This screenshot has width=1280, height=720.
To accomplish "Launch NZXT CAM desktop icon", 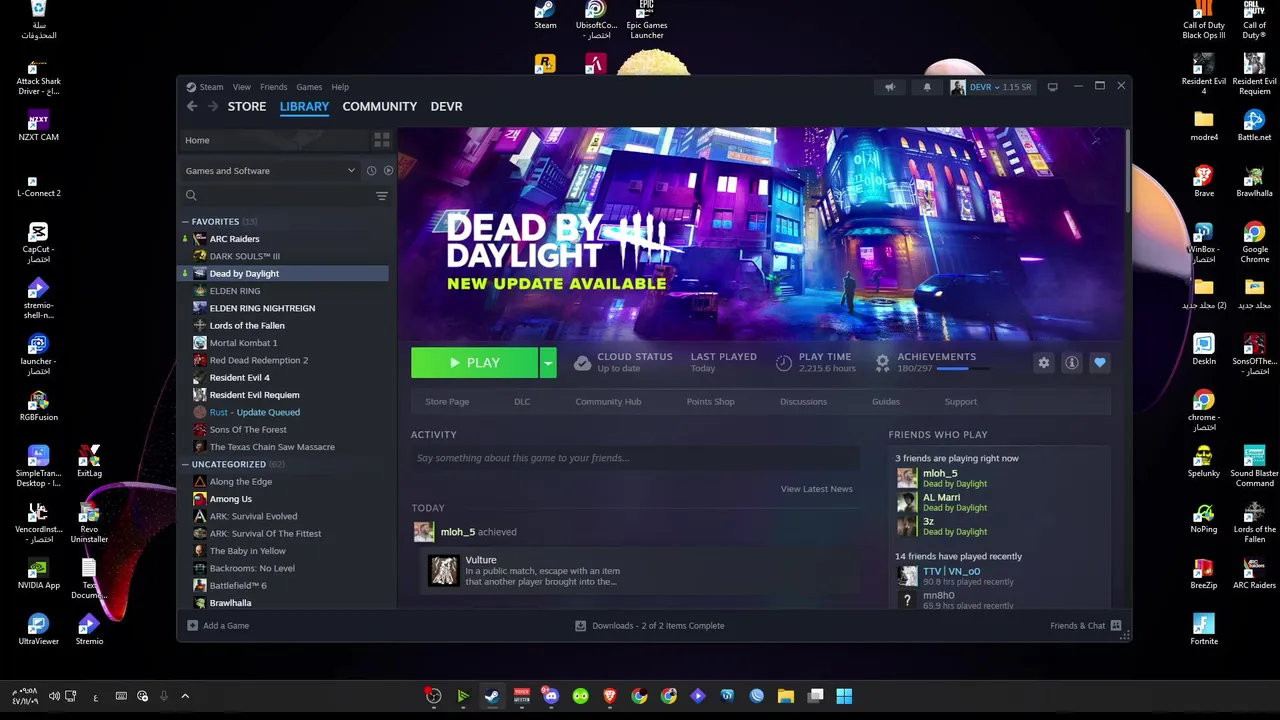I will 38,125.
